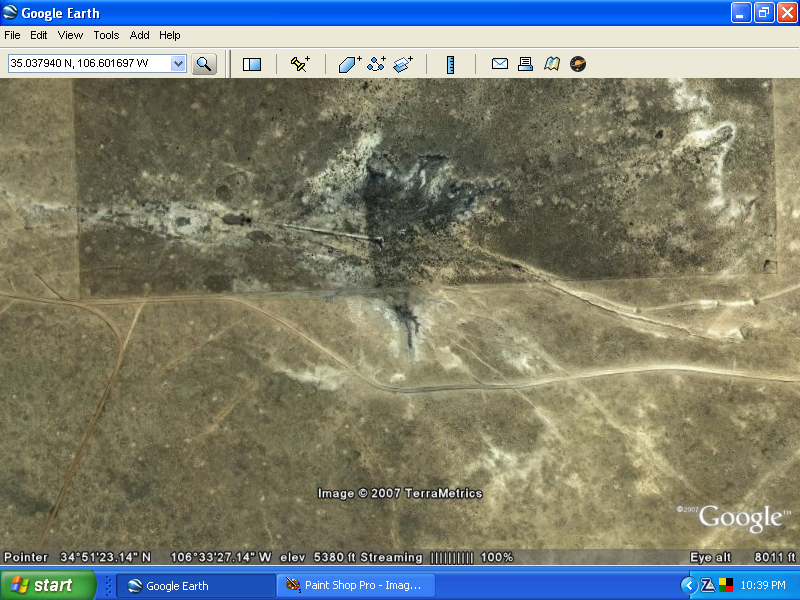Click the Windows start button
Viewport: 800px width, 600px height.
[x=48, y=585]
